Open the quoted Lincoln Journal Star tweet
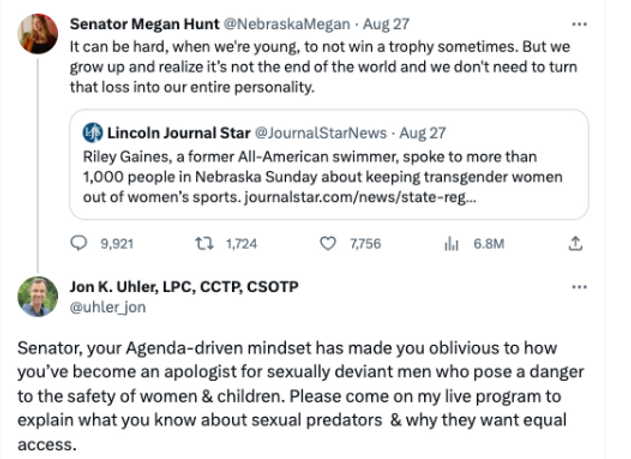This screenshot has height=459, width=631. tap(328, 175)
